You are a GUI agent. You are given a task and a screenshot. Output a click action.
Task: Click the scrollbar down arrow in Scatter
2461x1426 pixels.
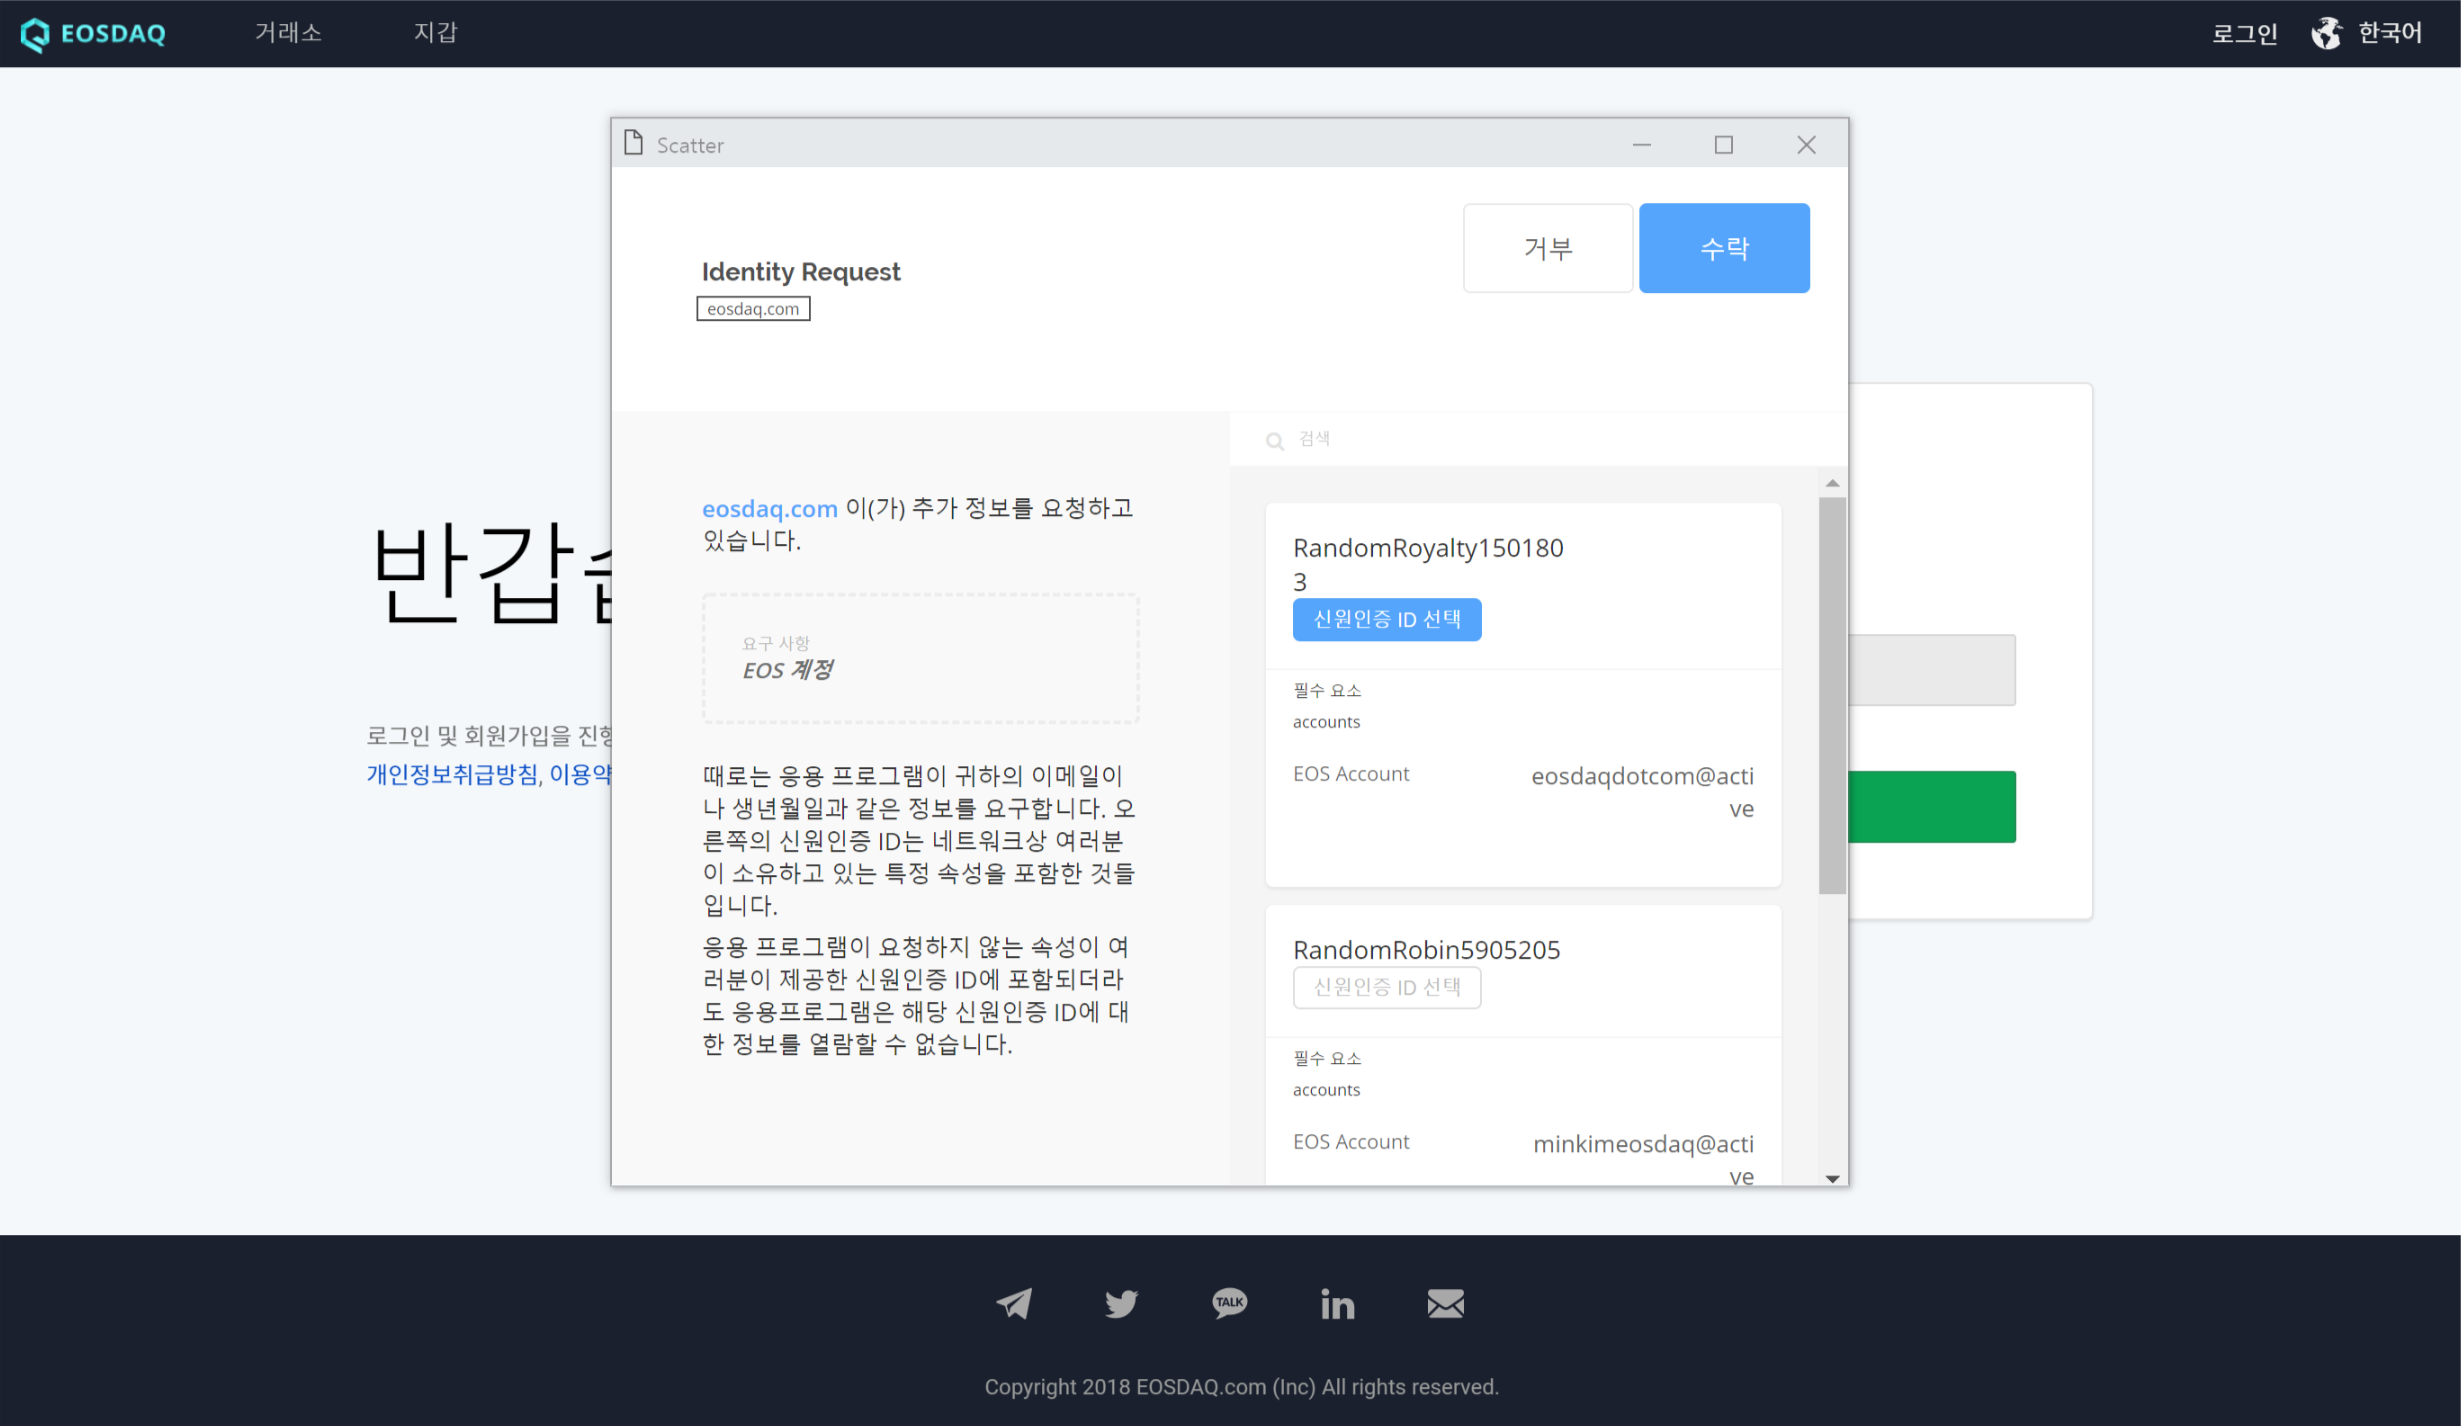click(1832, 1178)
